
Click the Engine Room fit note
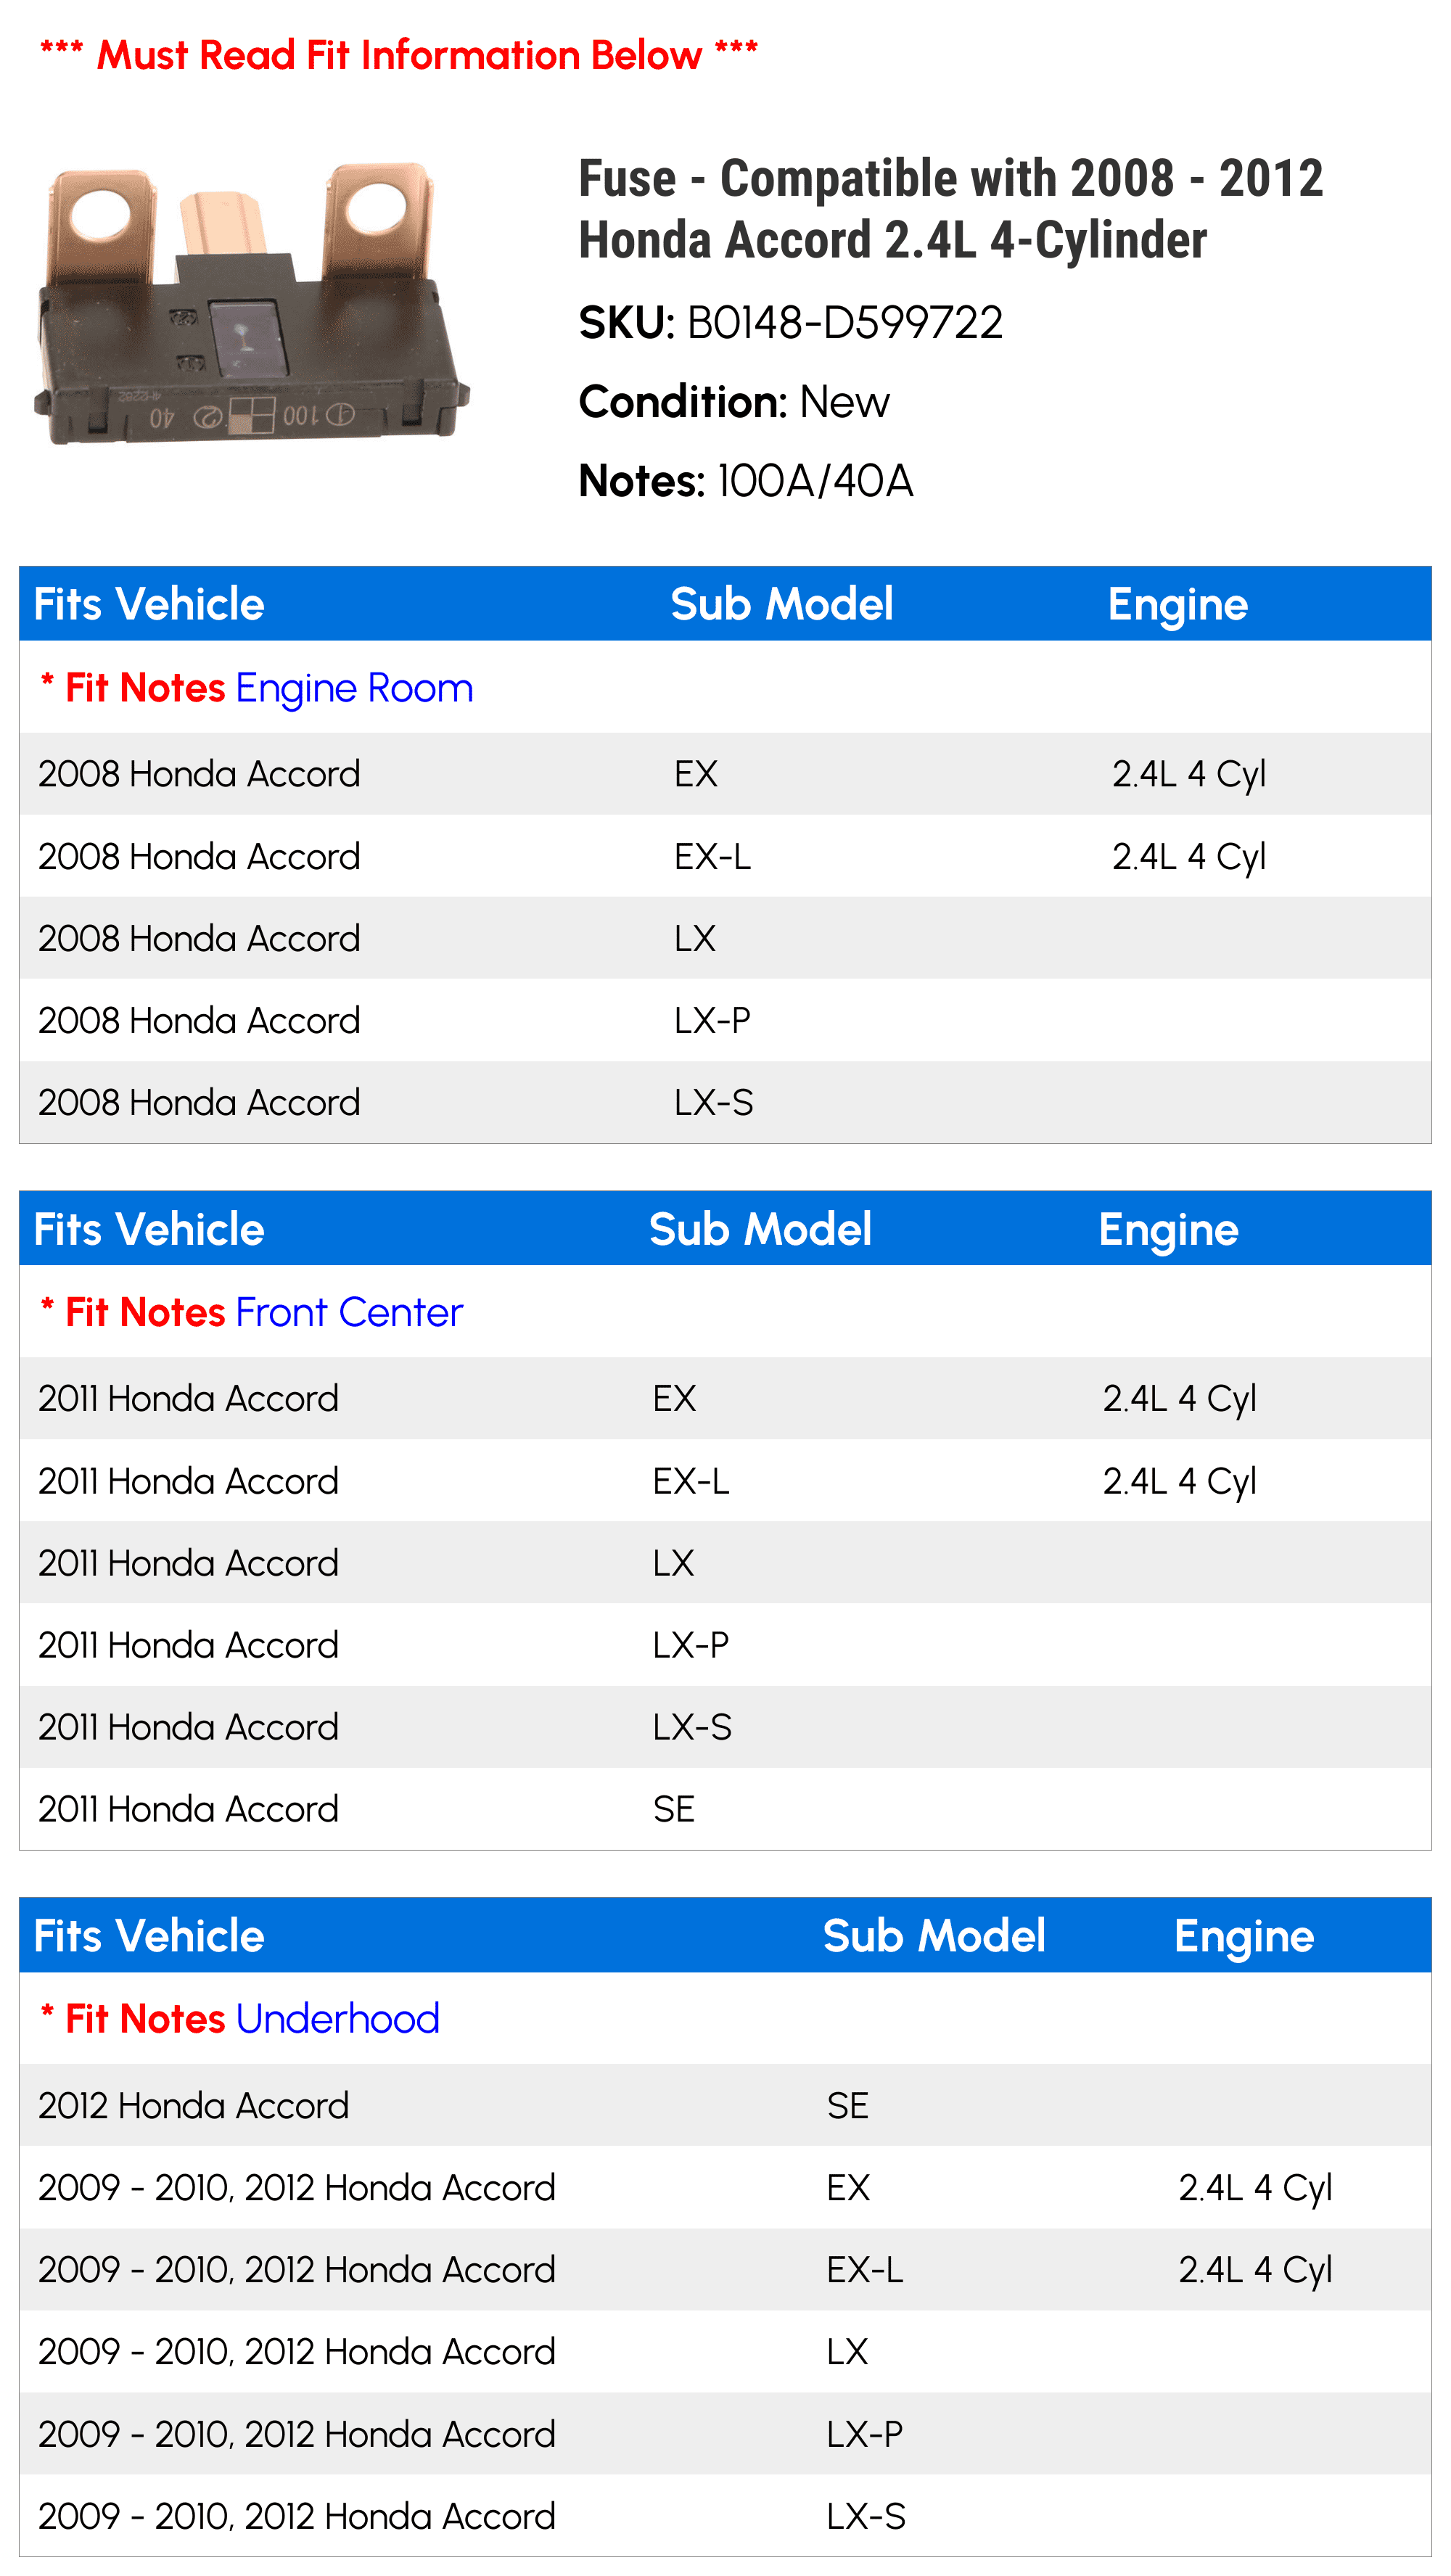pyautogui.click(x=354, y=688)
